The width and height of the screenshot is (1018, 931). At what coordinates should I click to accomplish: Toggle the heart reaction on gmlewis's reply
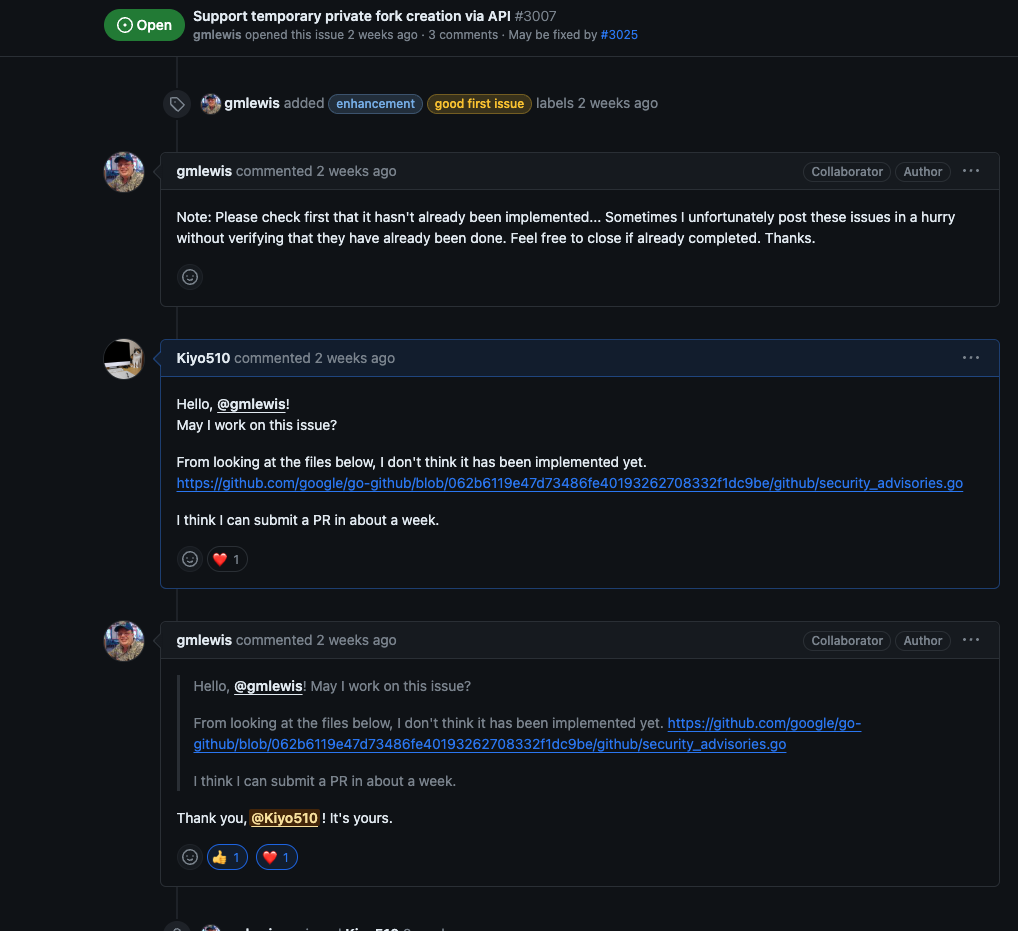[x=276, y=857]
